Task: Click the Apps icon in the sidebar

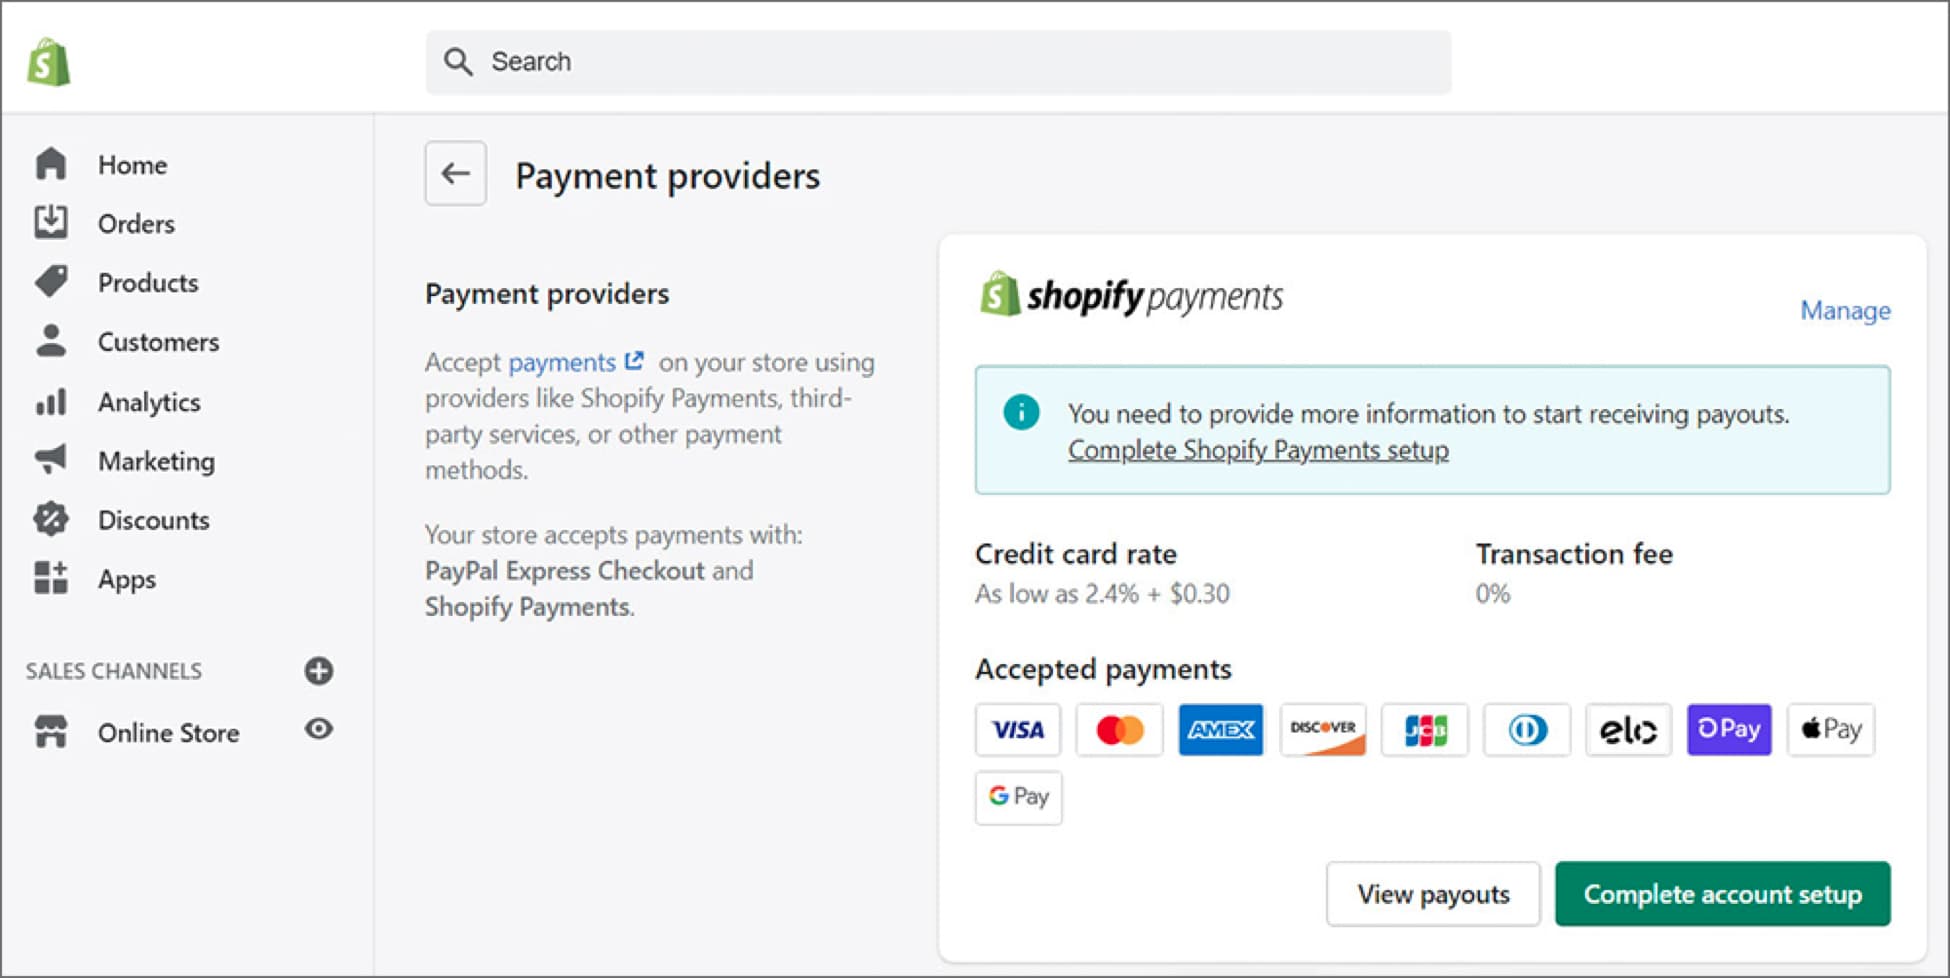Action: point(50,579)
